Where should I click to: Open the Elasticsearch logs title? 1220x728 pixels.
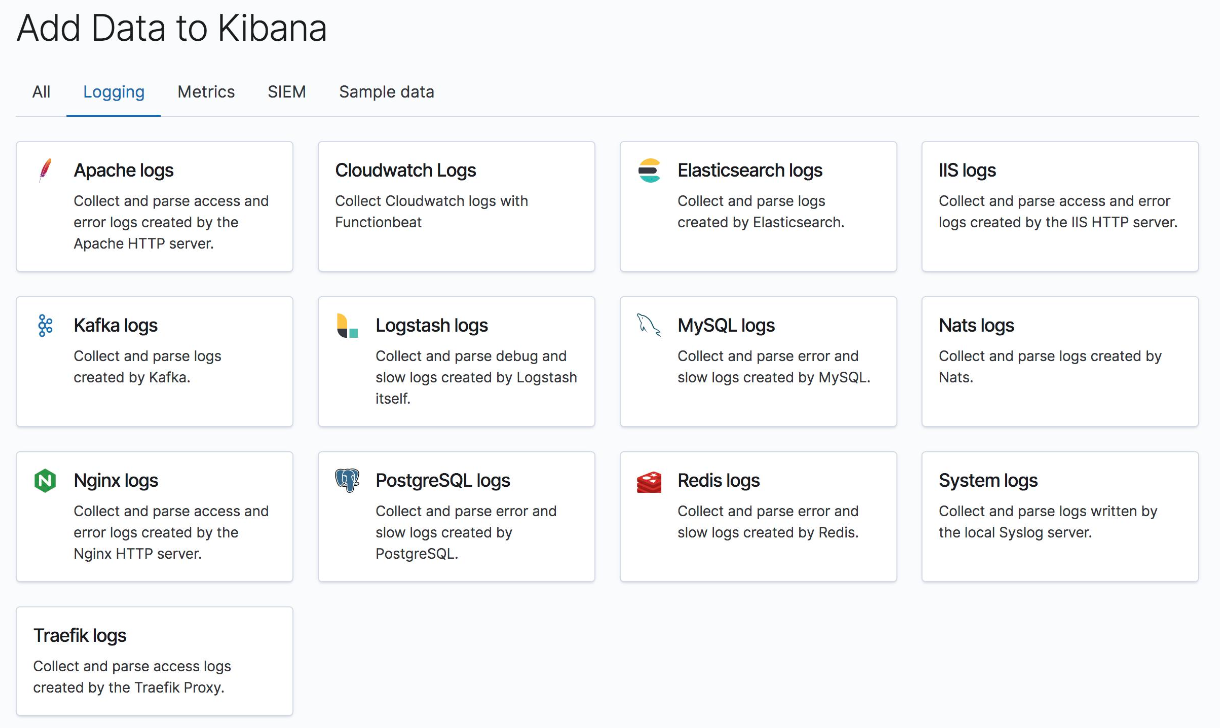click(x=750, y=171)
